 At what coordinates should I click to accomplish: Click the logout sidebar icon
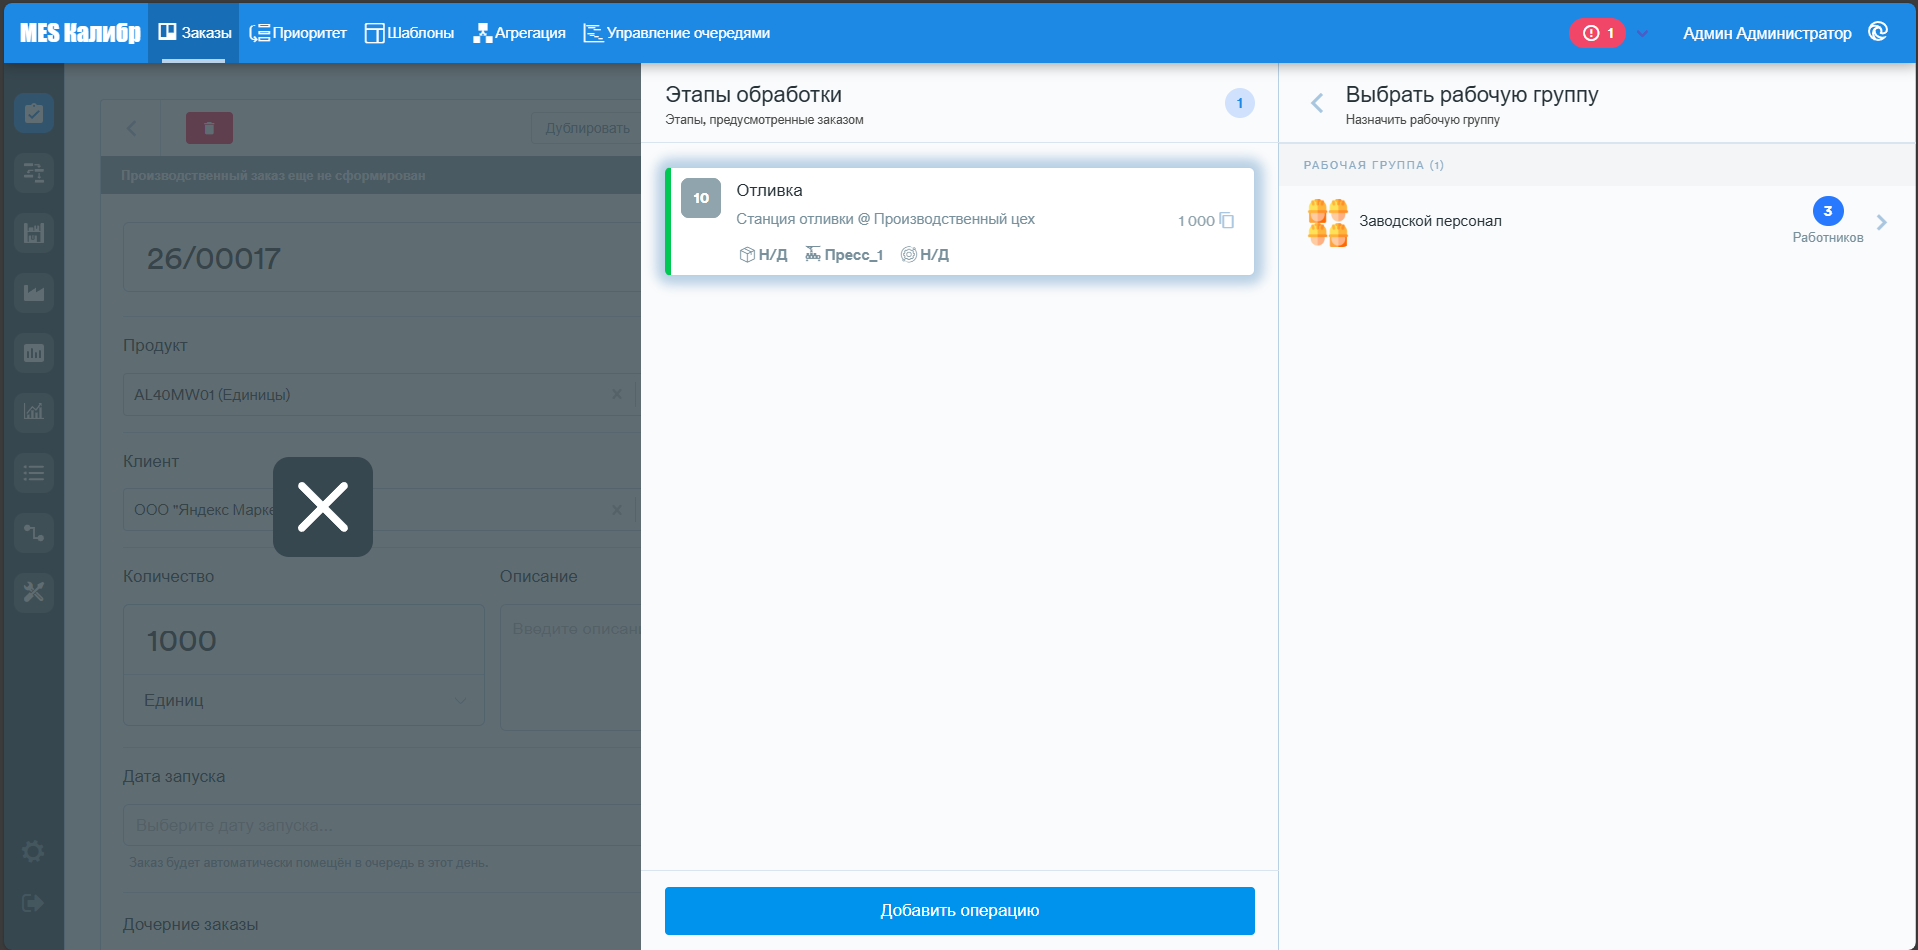tap(33, 903)
